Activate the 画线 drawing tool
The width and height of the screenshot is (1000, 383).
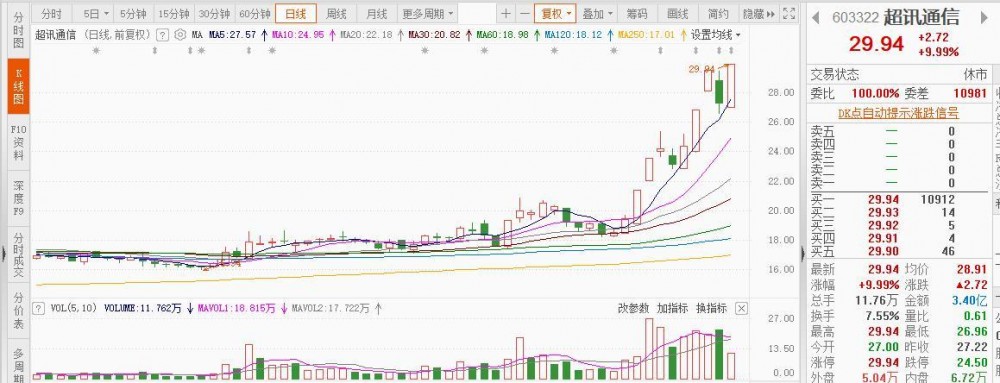point(677,13)
